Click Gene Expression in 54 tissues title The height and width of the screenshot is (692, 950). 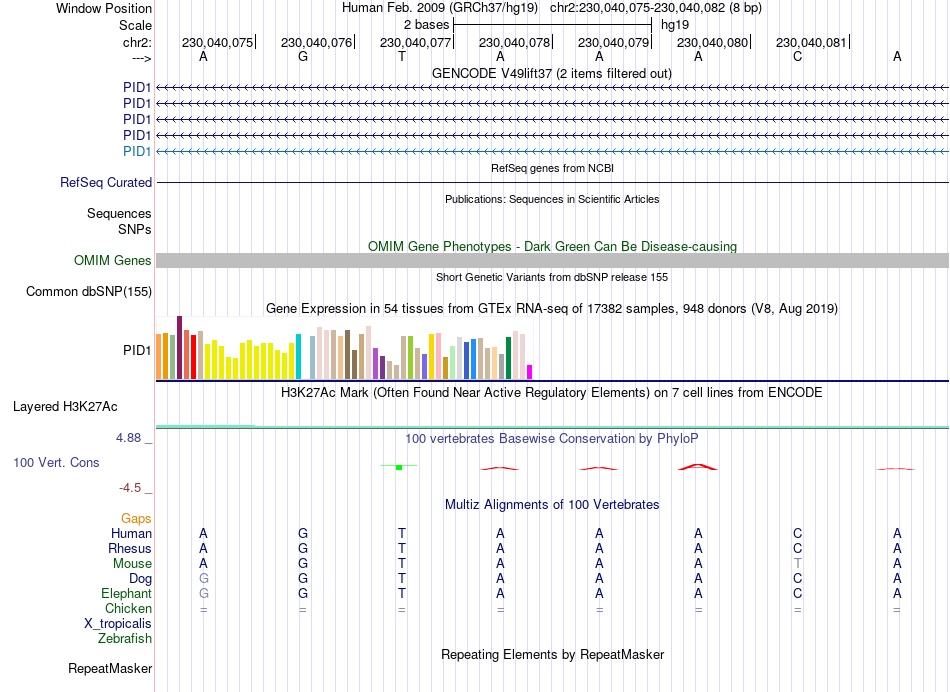click(x=551, y=308)
